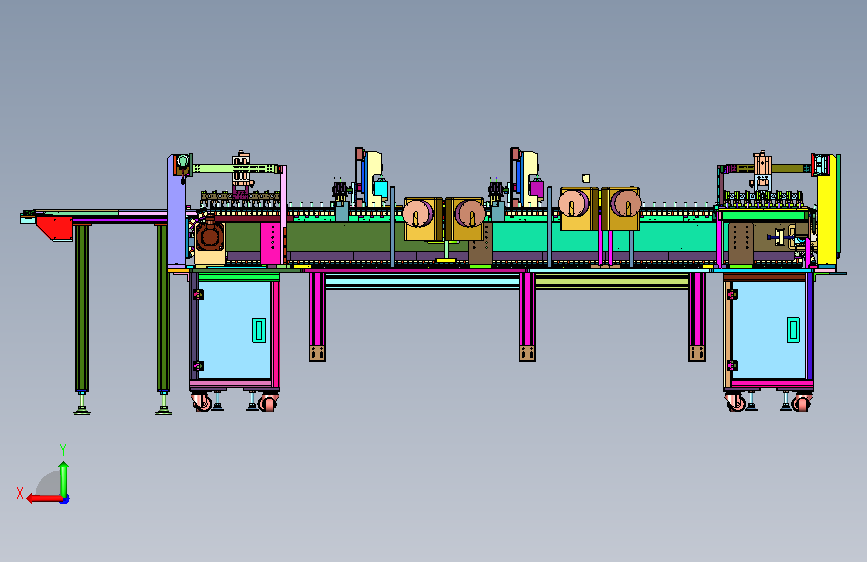Click the green Y-axis arrow of the triad
867x562 pixels.
(x=64, y=479)
